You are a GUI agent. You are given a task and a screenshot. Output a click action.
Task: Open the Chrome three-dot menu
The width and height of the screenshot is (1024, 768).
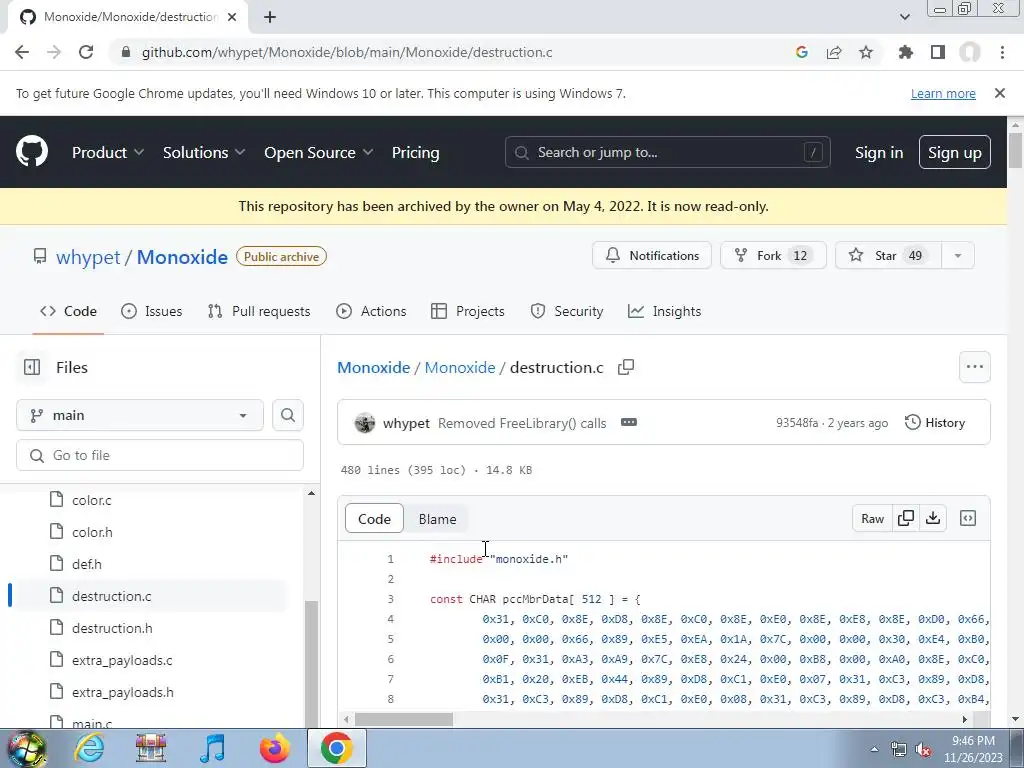1002,52
